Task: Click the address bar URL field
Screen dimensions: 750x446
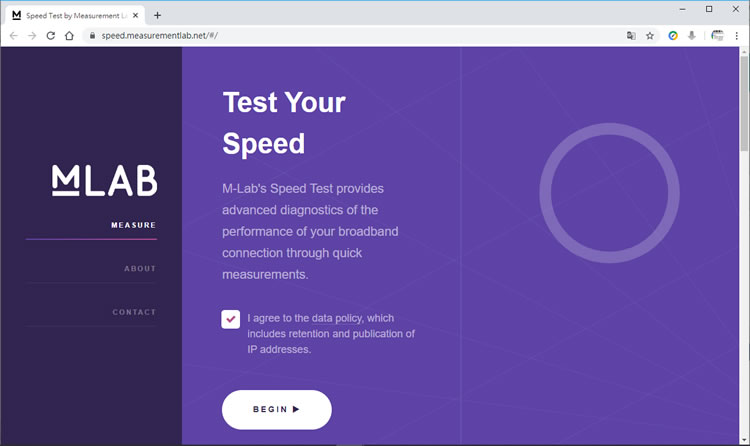Action: tap(356, 36)
